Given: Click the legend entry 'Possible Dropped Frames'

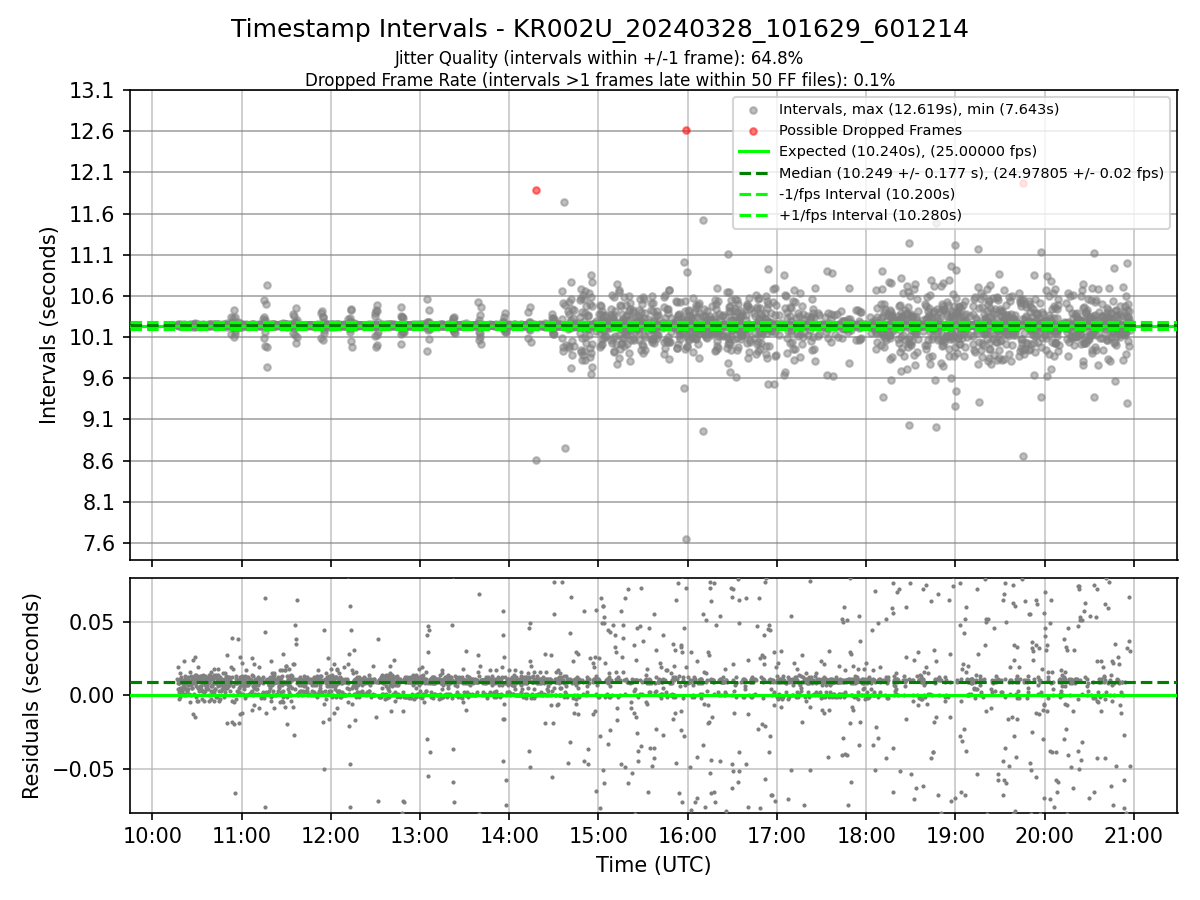Looking at the screenshot, I should (x=870, y=130).
